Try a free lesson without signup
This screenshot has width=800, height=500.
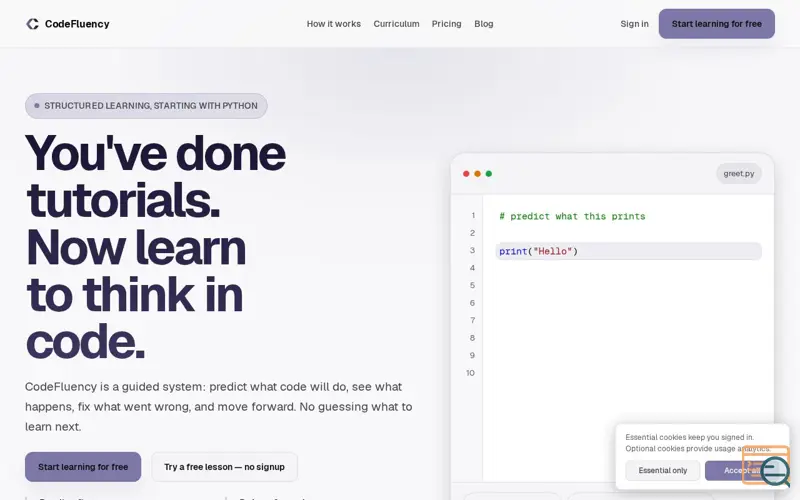tap(224, 467)
